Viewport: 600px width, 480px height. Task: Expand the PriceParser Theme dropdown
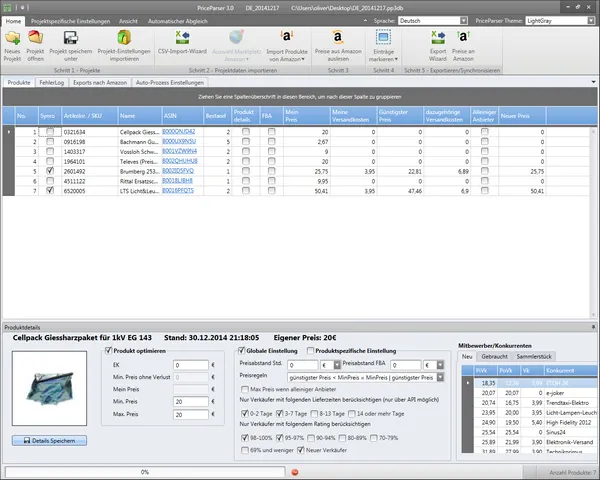pyautogui.click(x=591, y=21)
